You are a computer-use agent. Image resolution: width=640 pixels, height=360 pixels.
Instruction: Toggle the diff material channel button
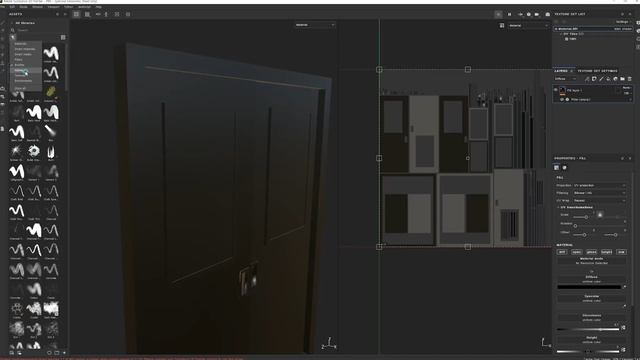(562, 252)
